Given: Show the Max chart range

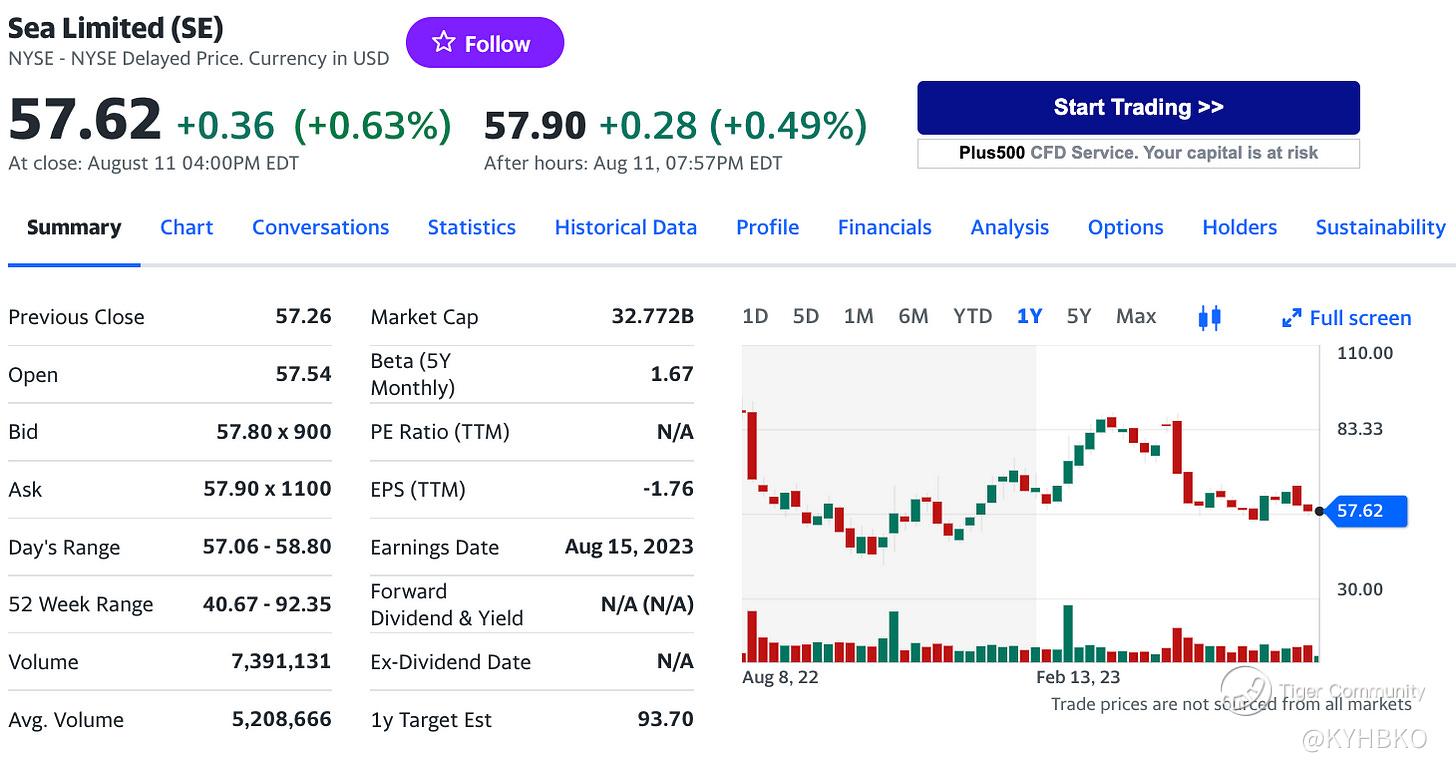Looking at the screenshot, I should (1136, 316).
